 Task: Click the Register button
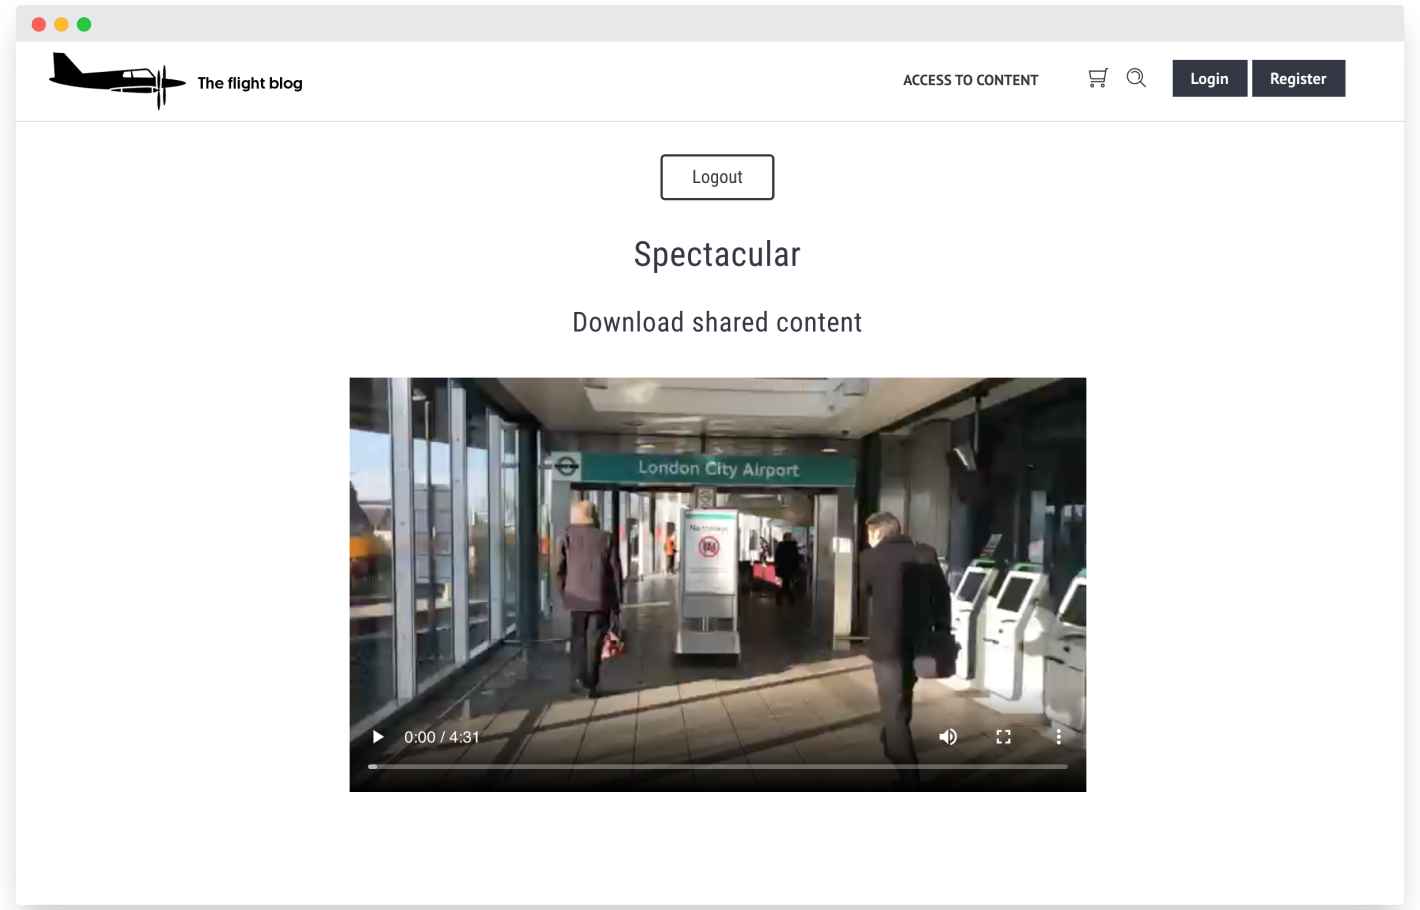[1298, 79]
